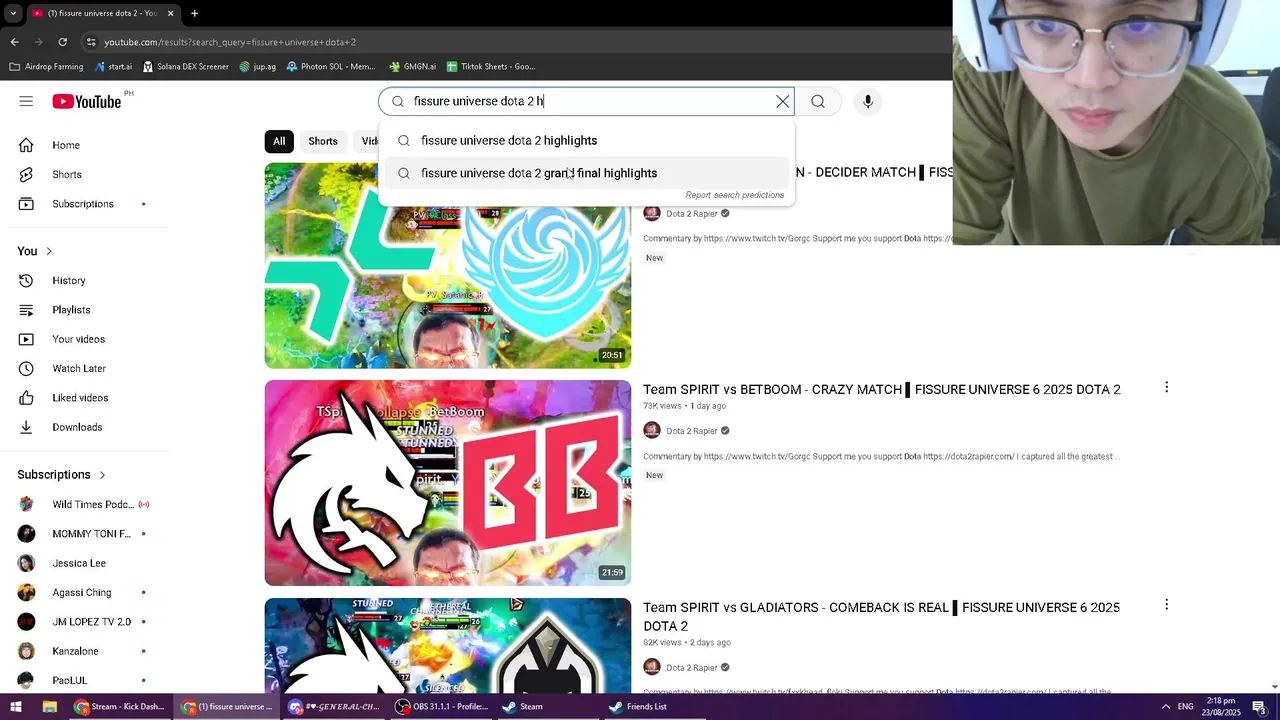Select suggestion 'fissure universe dota 2 grand final highlights'
Image resolution: width=1280 pixels, height=720 pixels.
click(x=587, y=173)
